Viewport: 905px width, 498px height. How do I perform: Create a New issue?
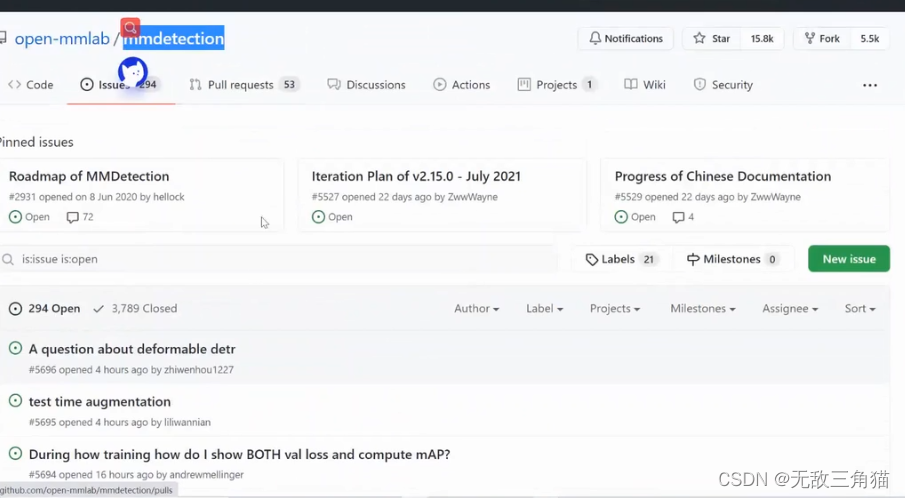[849, 259]
